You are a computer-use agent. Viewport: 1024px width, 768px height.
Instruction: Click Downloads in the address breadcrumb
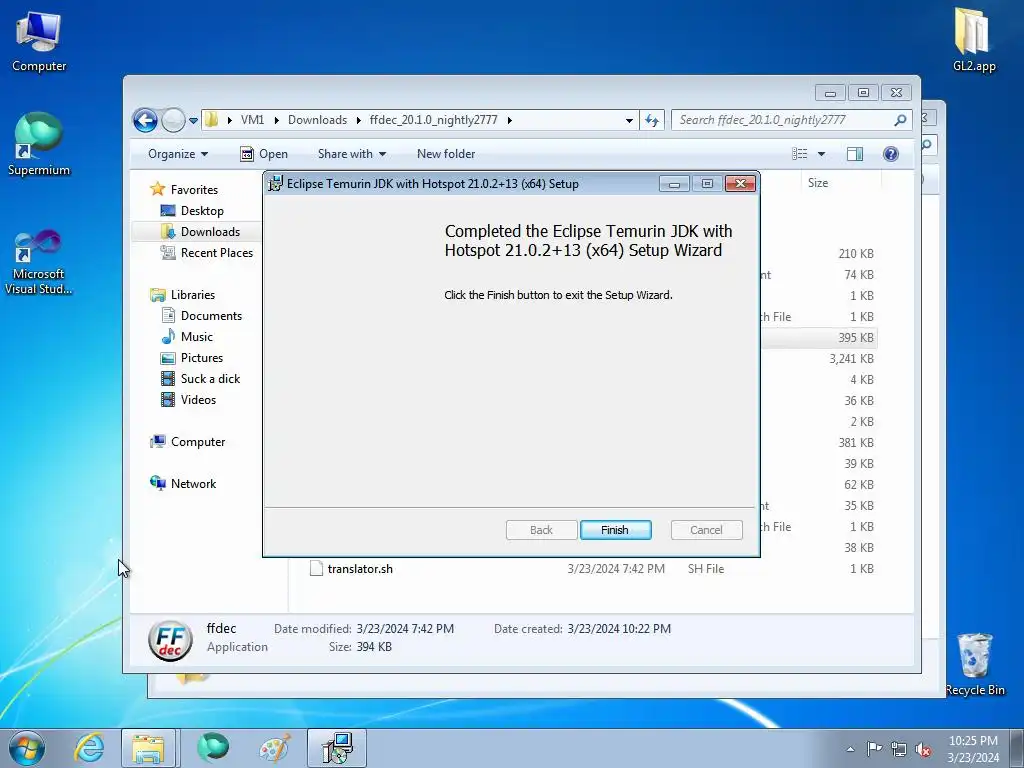click(317, 120)
